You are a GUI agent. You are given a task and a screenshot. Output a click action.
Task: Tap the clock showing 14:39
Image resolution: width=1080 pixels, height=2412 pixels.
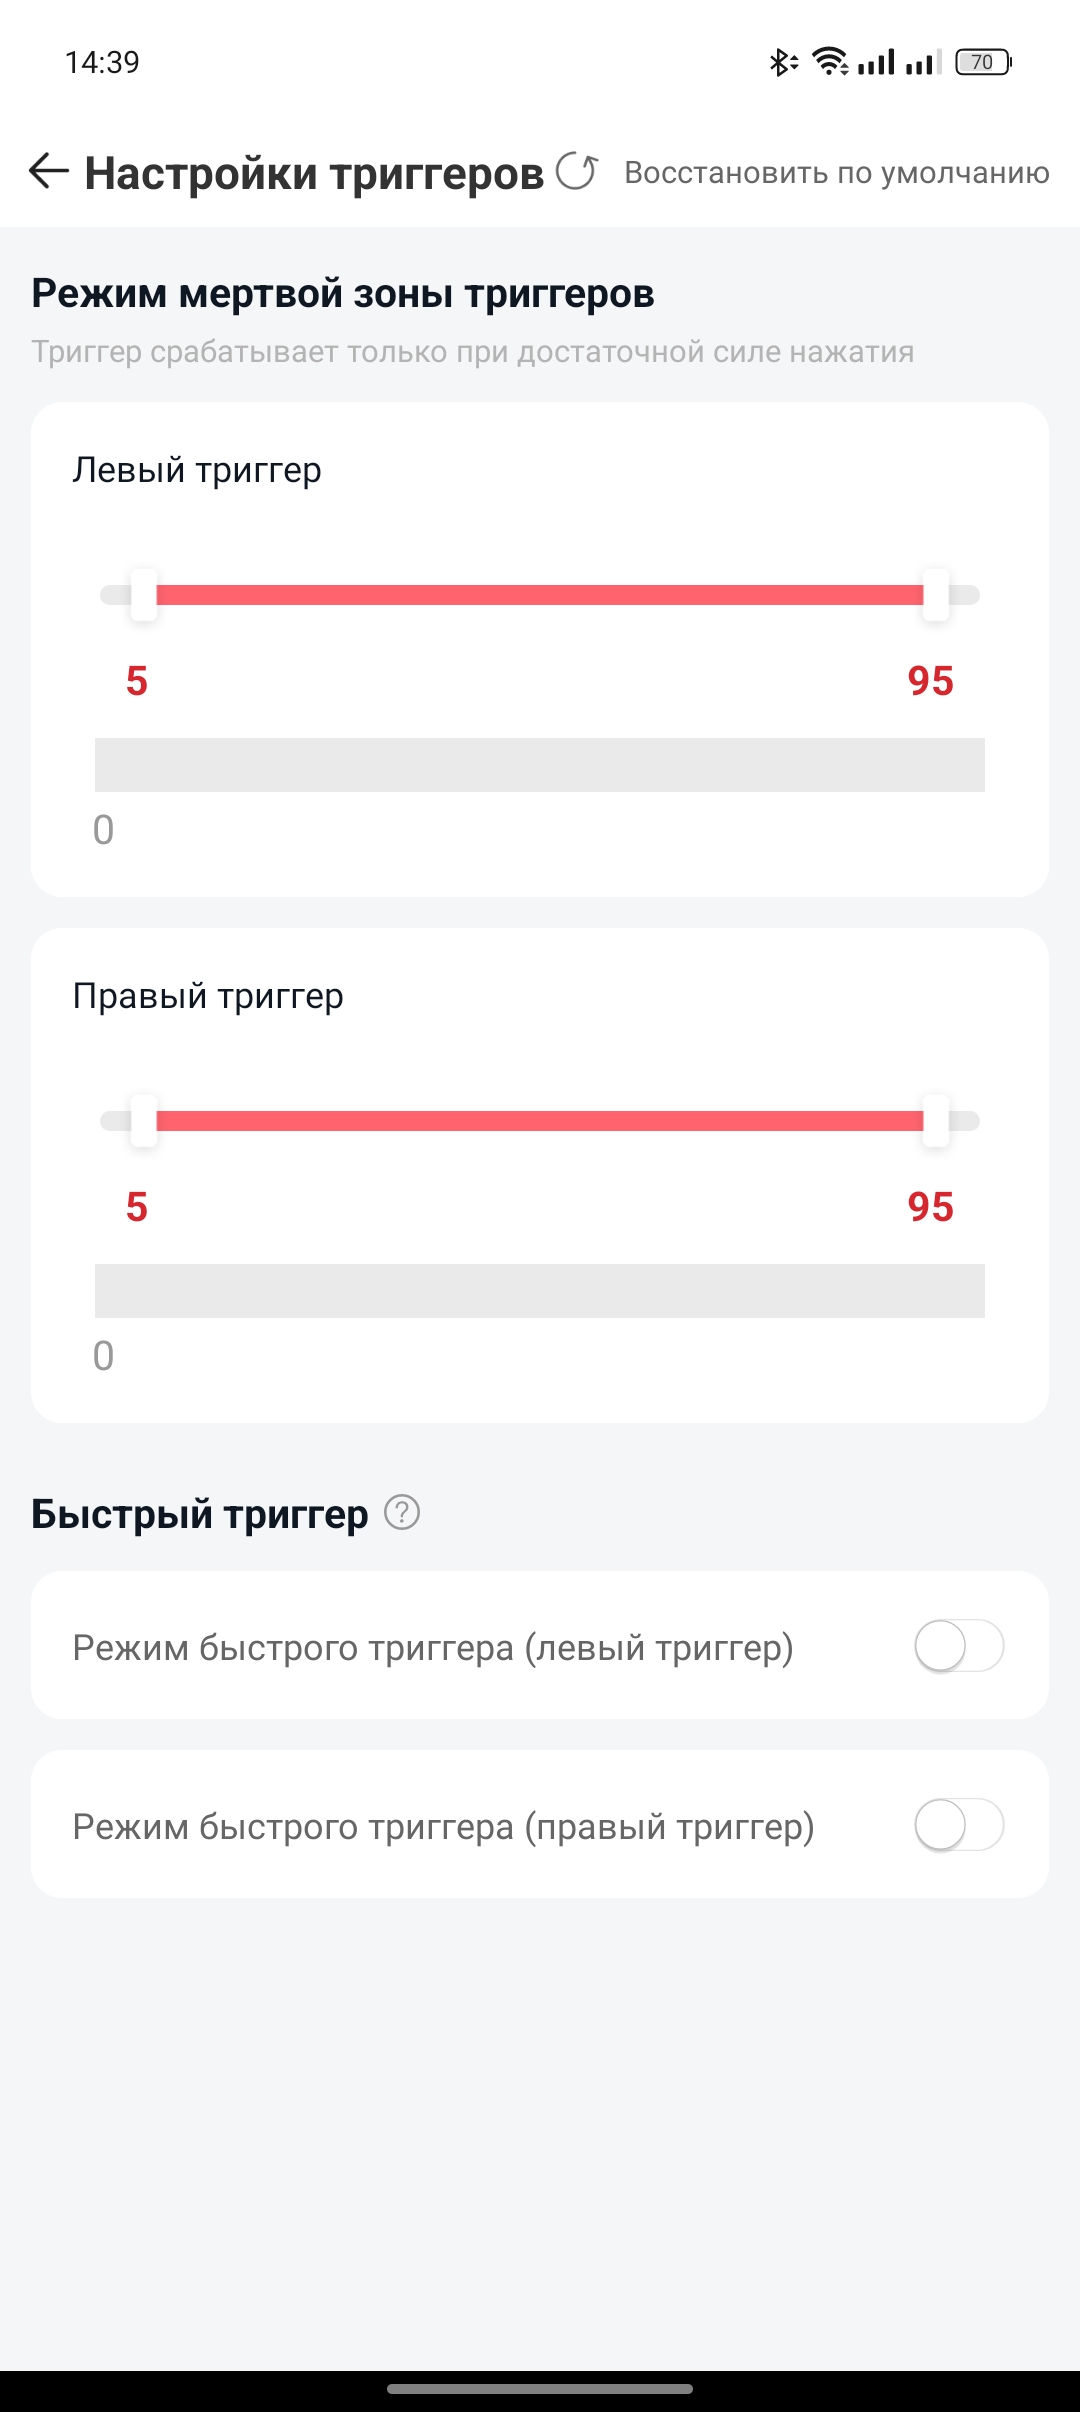click(x=102, y=62)
